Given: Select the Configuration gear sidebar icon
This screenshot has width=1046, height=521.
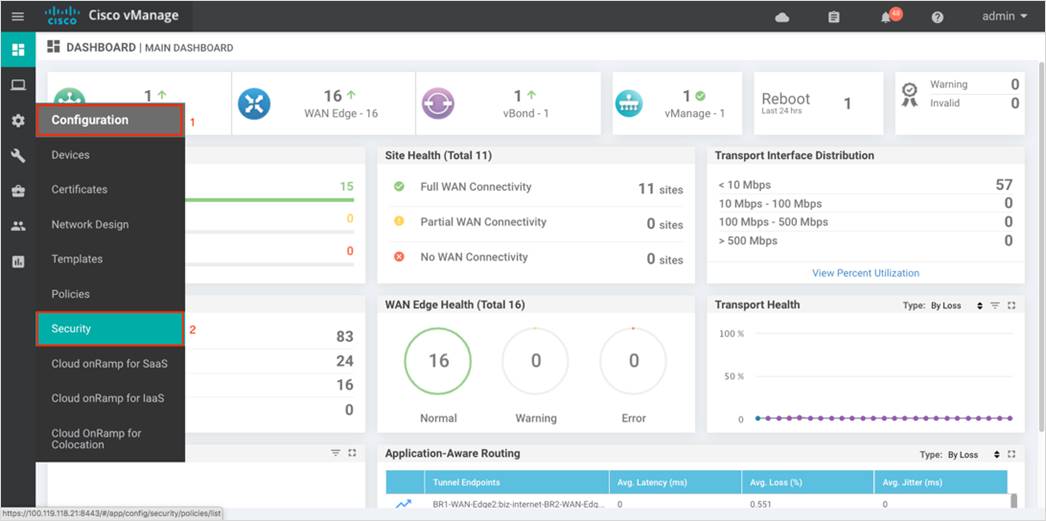Looking at the screenshot, I should pos(18,120).
